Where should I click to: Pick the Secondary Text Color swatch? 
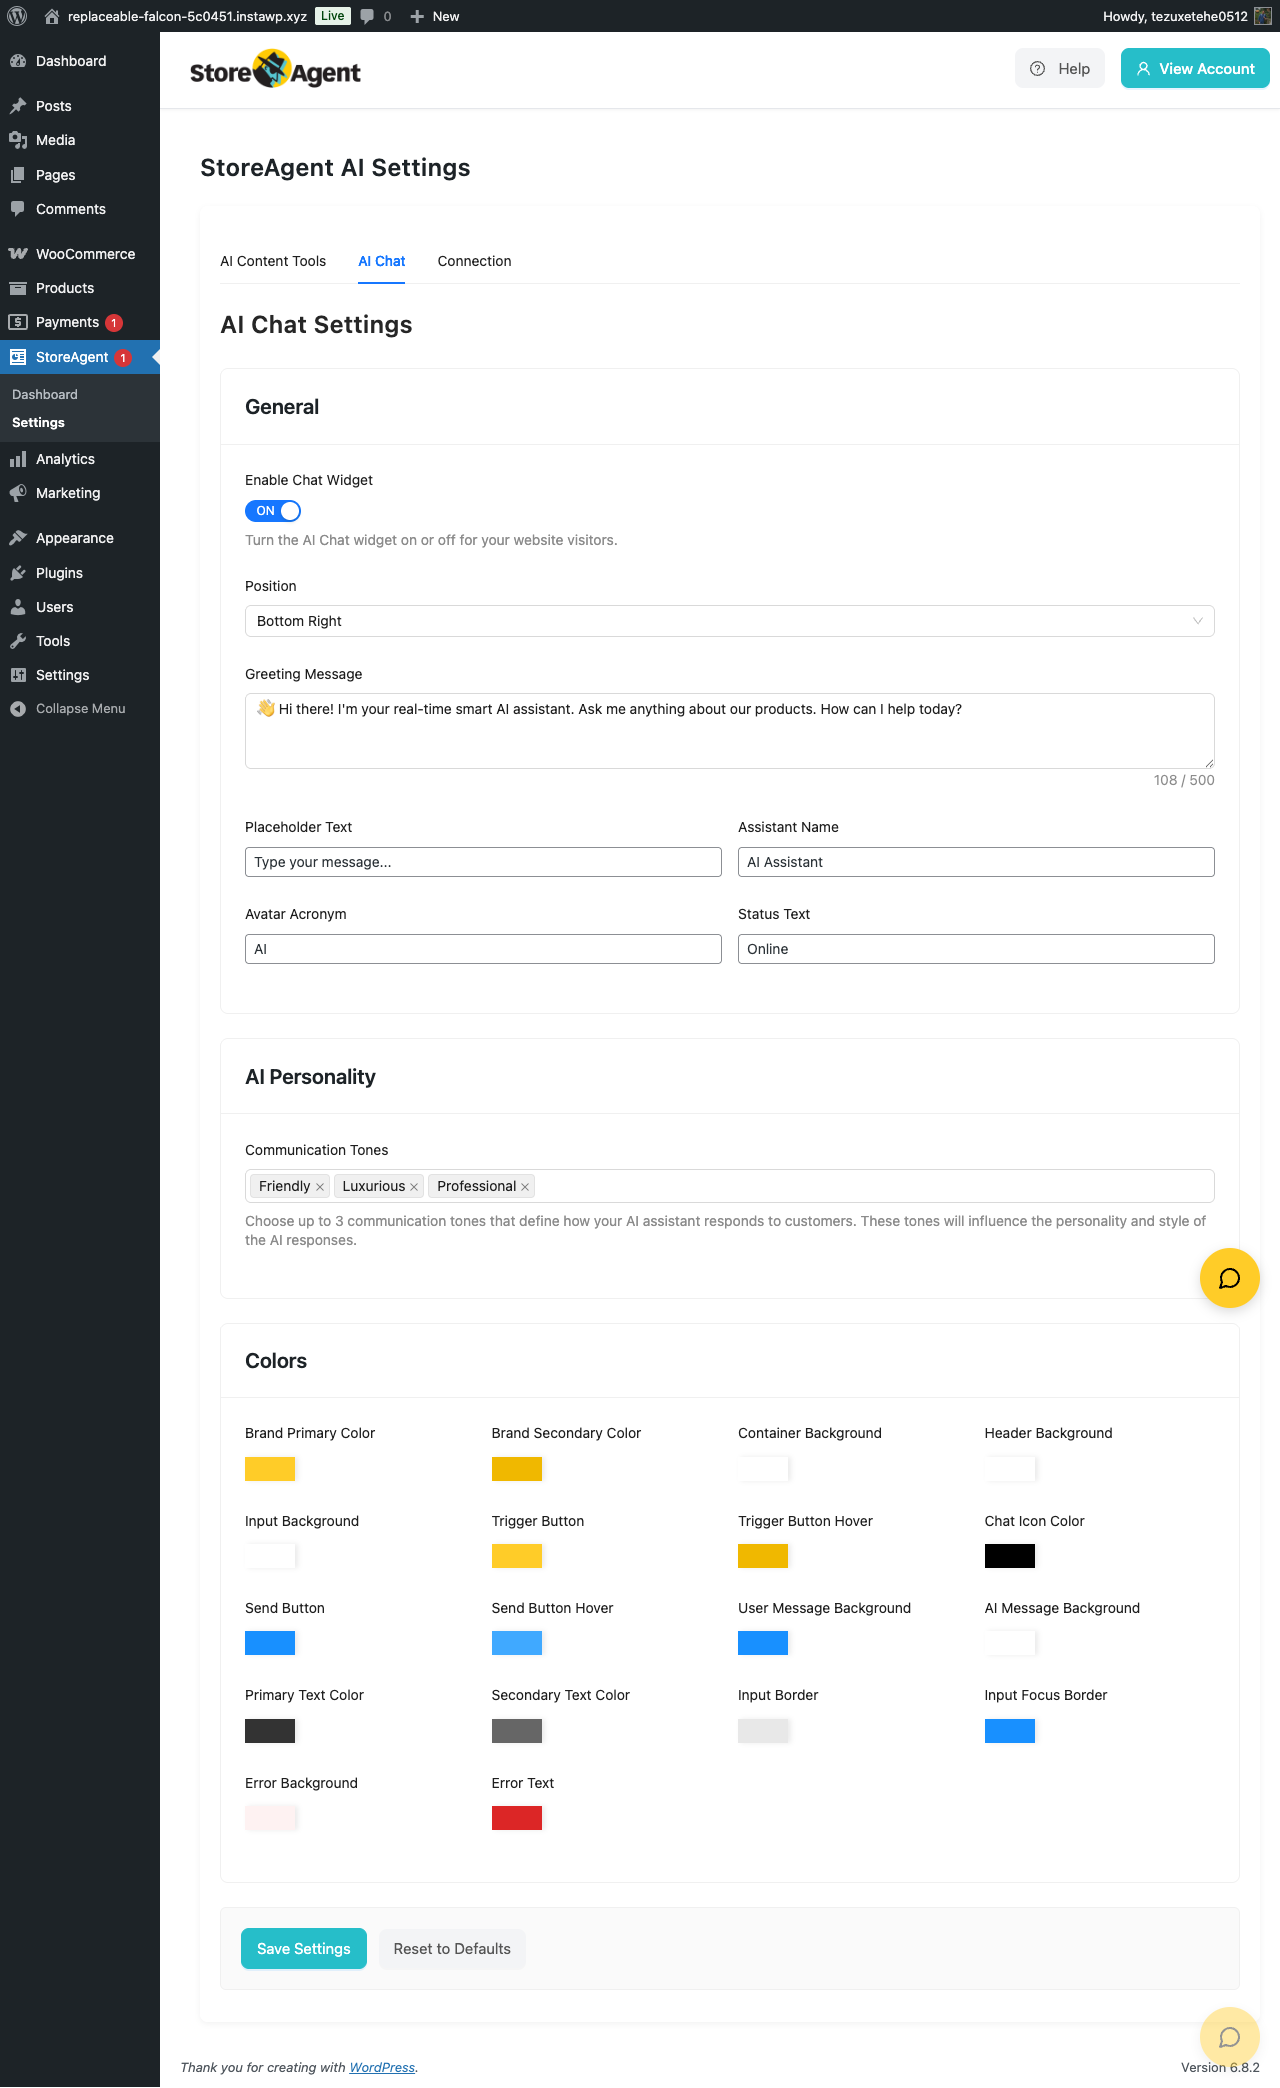point(517,1731)
